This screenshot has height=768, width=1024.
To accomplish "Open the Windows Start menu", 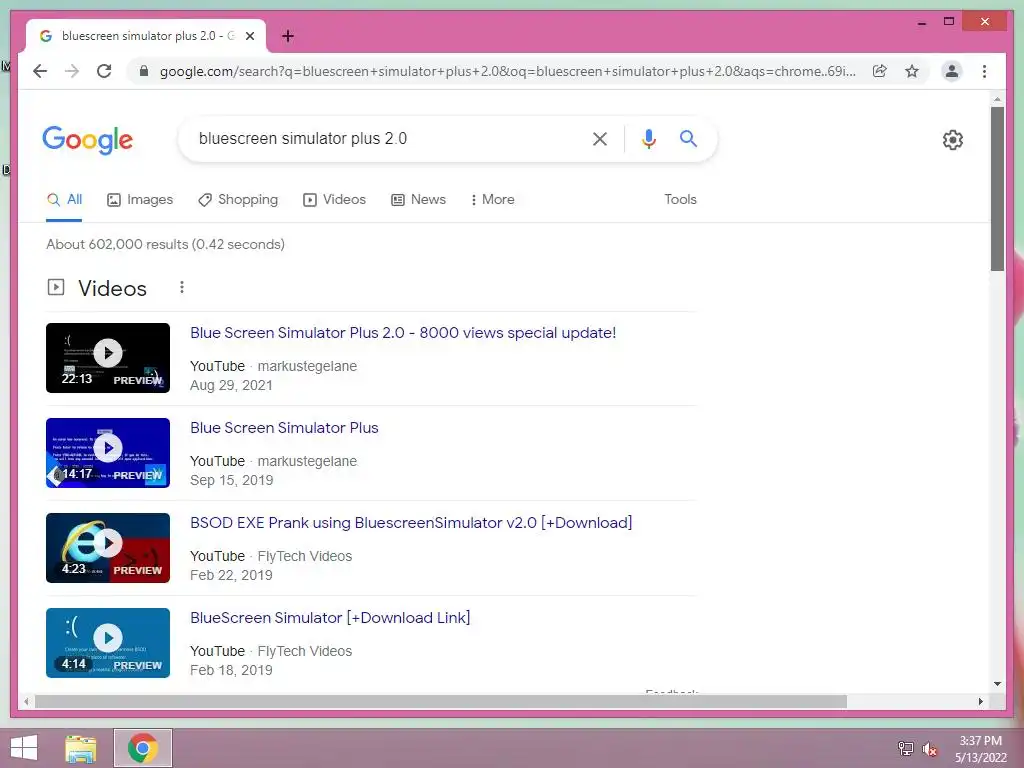I will (x=24, y=748).
